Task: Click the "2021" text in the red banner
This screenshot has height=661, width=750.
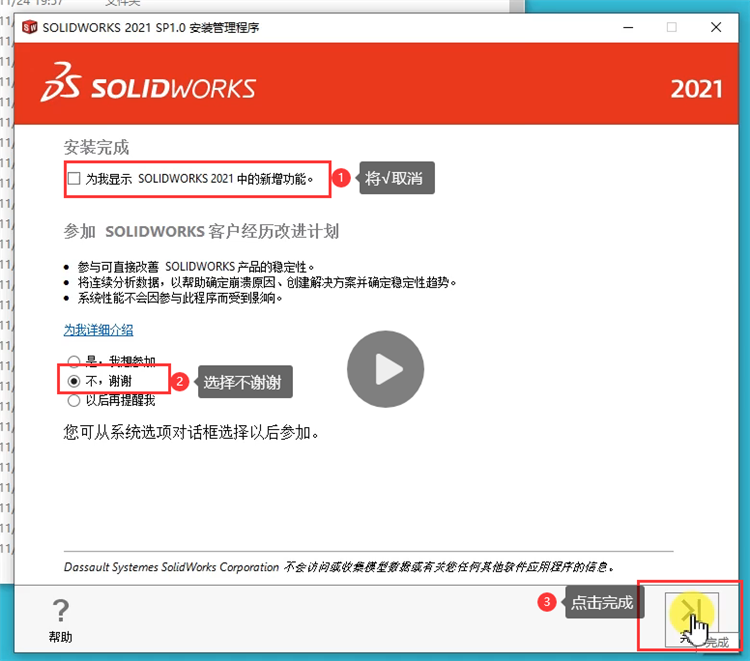Action: [x=696, y=89]
